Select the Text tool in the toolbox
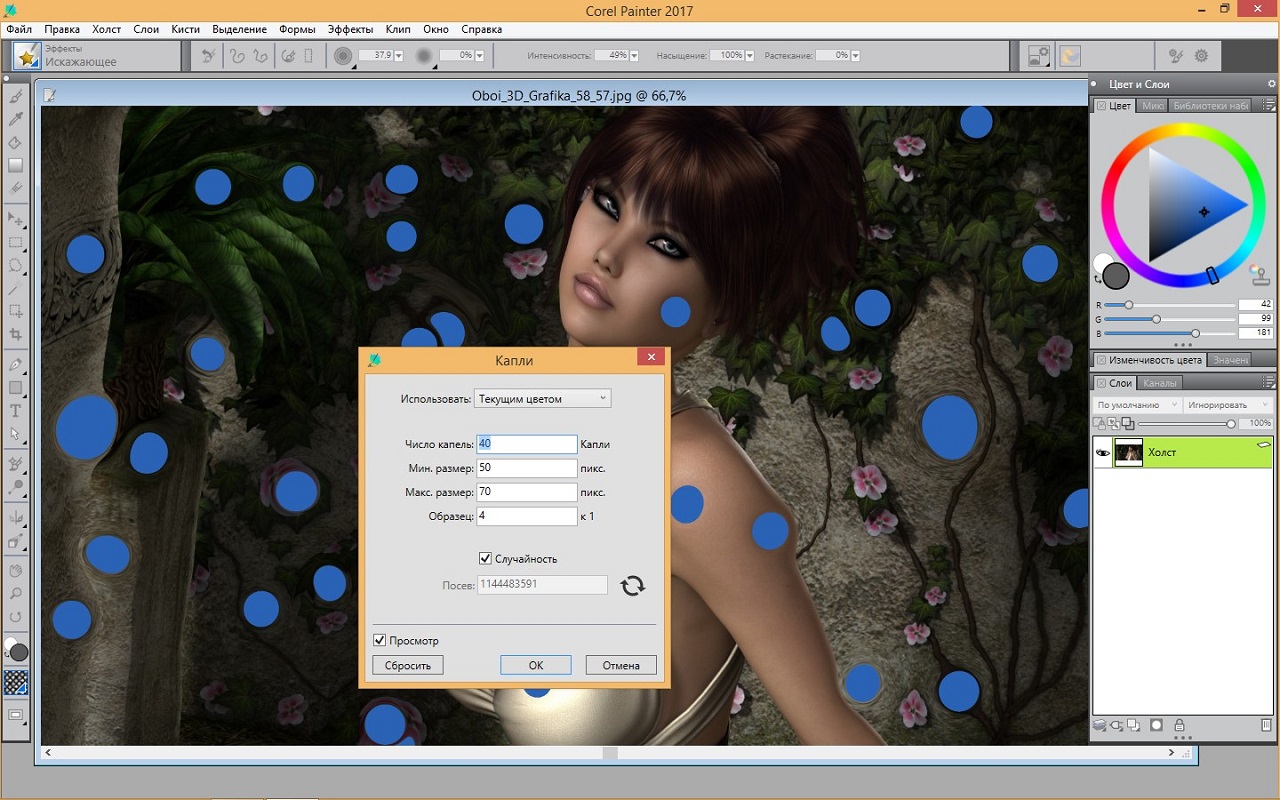The width and height of the screenshot is (1280, 800). pyautogui.click(x=16, y=411)
